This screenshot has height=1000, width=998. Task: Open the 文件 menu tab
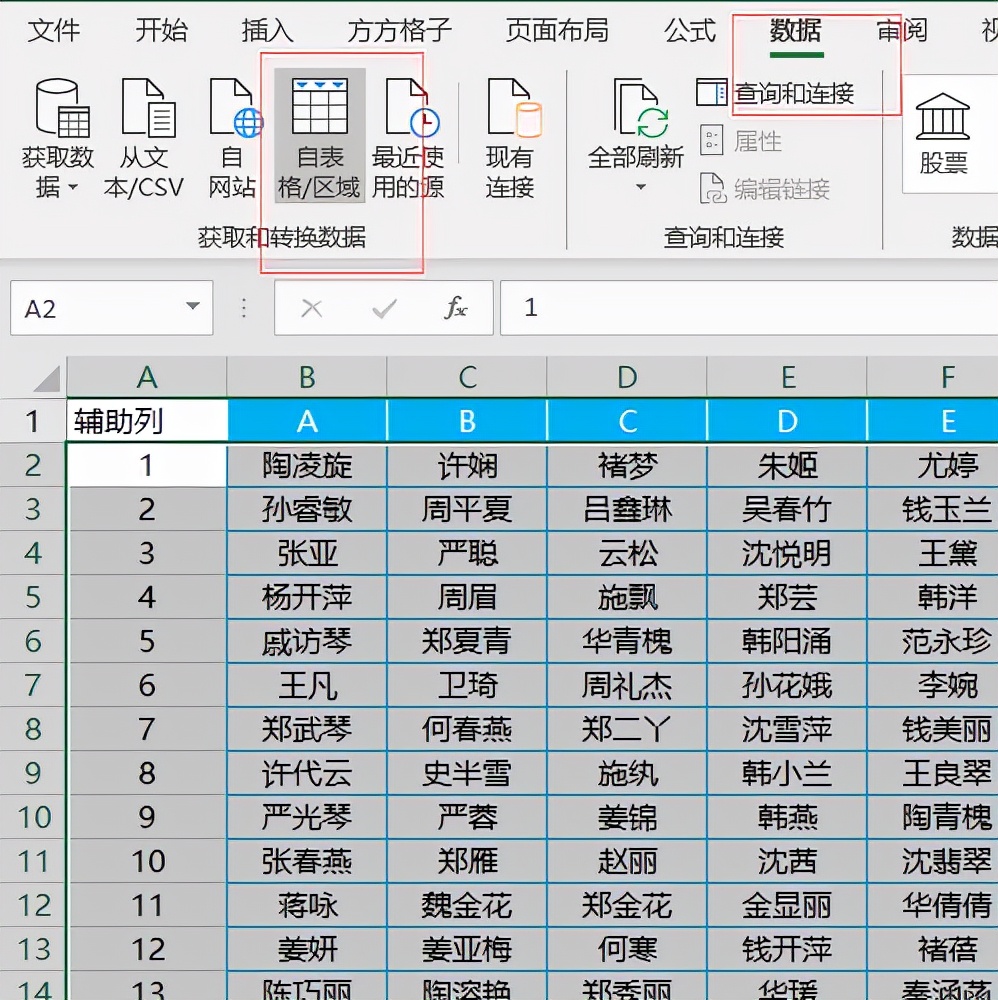(54, 31)
